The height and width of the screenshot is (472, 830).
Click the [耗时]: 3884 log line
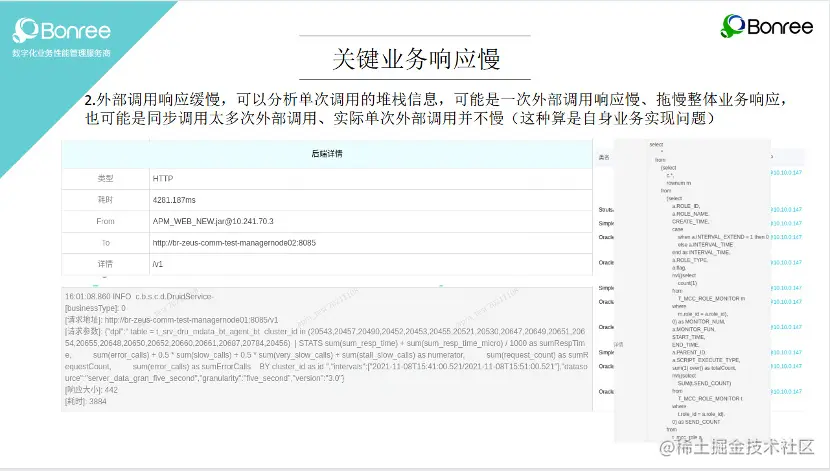point(85,401)
